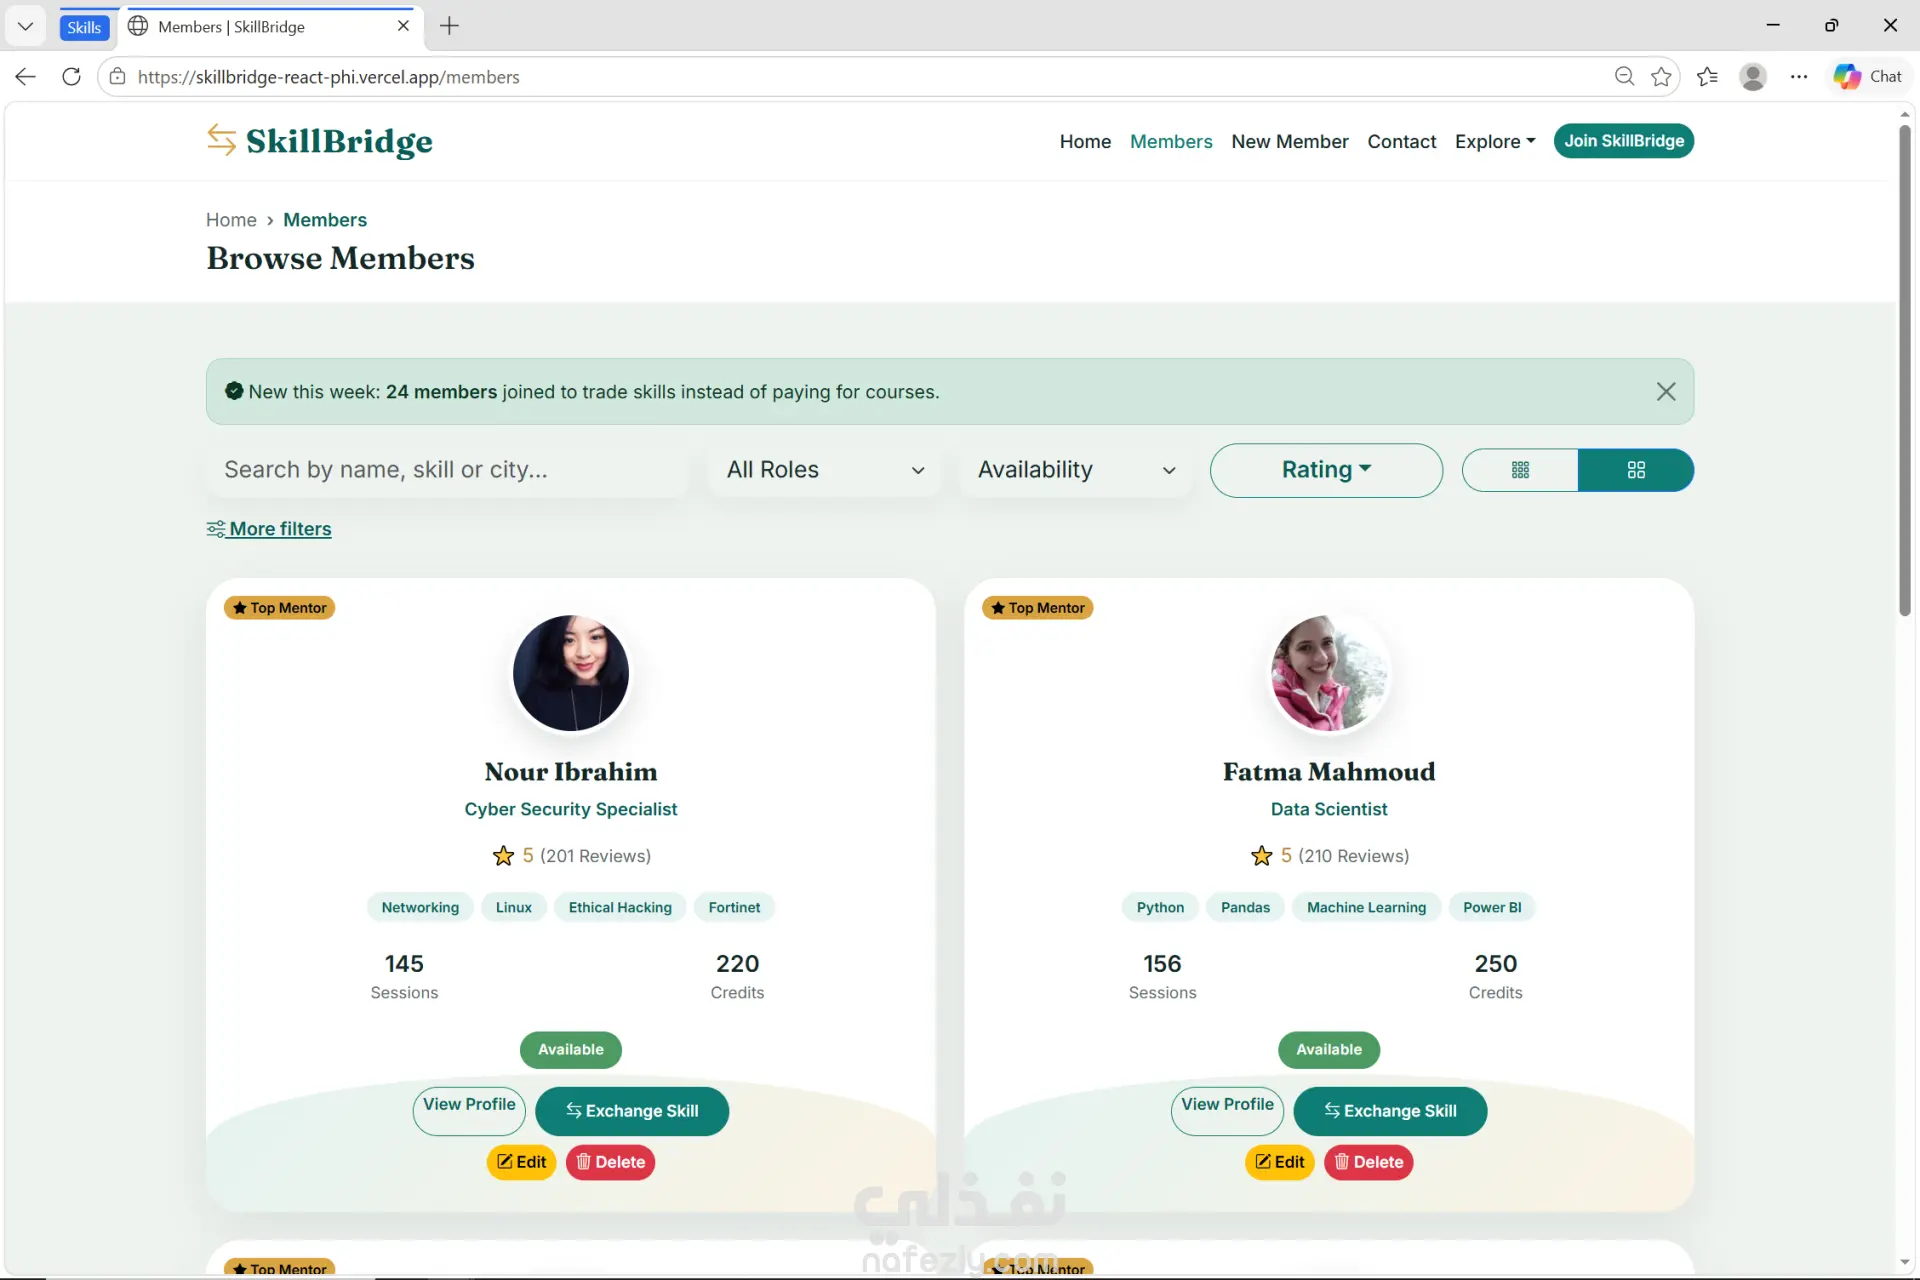The width and height of the screenshot is (1920, 1280).
Task: Open the browser favorites list icon
Action: click(x=1707, y=77)
